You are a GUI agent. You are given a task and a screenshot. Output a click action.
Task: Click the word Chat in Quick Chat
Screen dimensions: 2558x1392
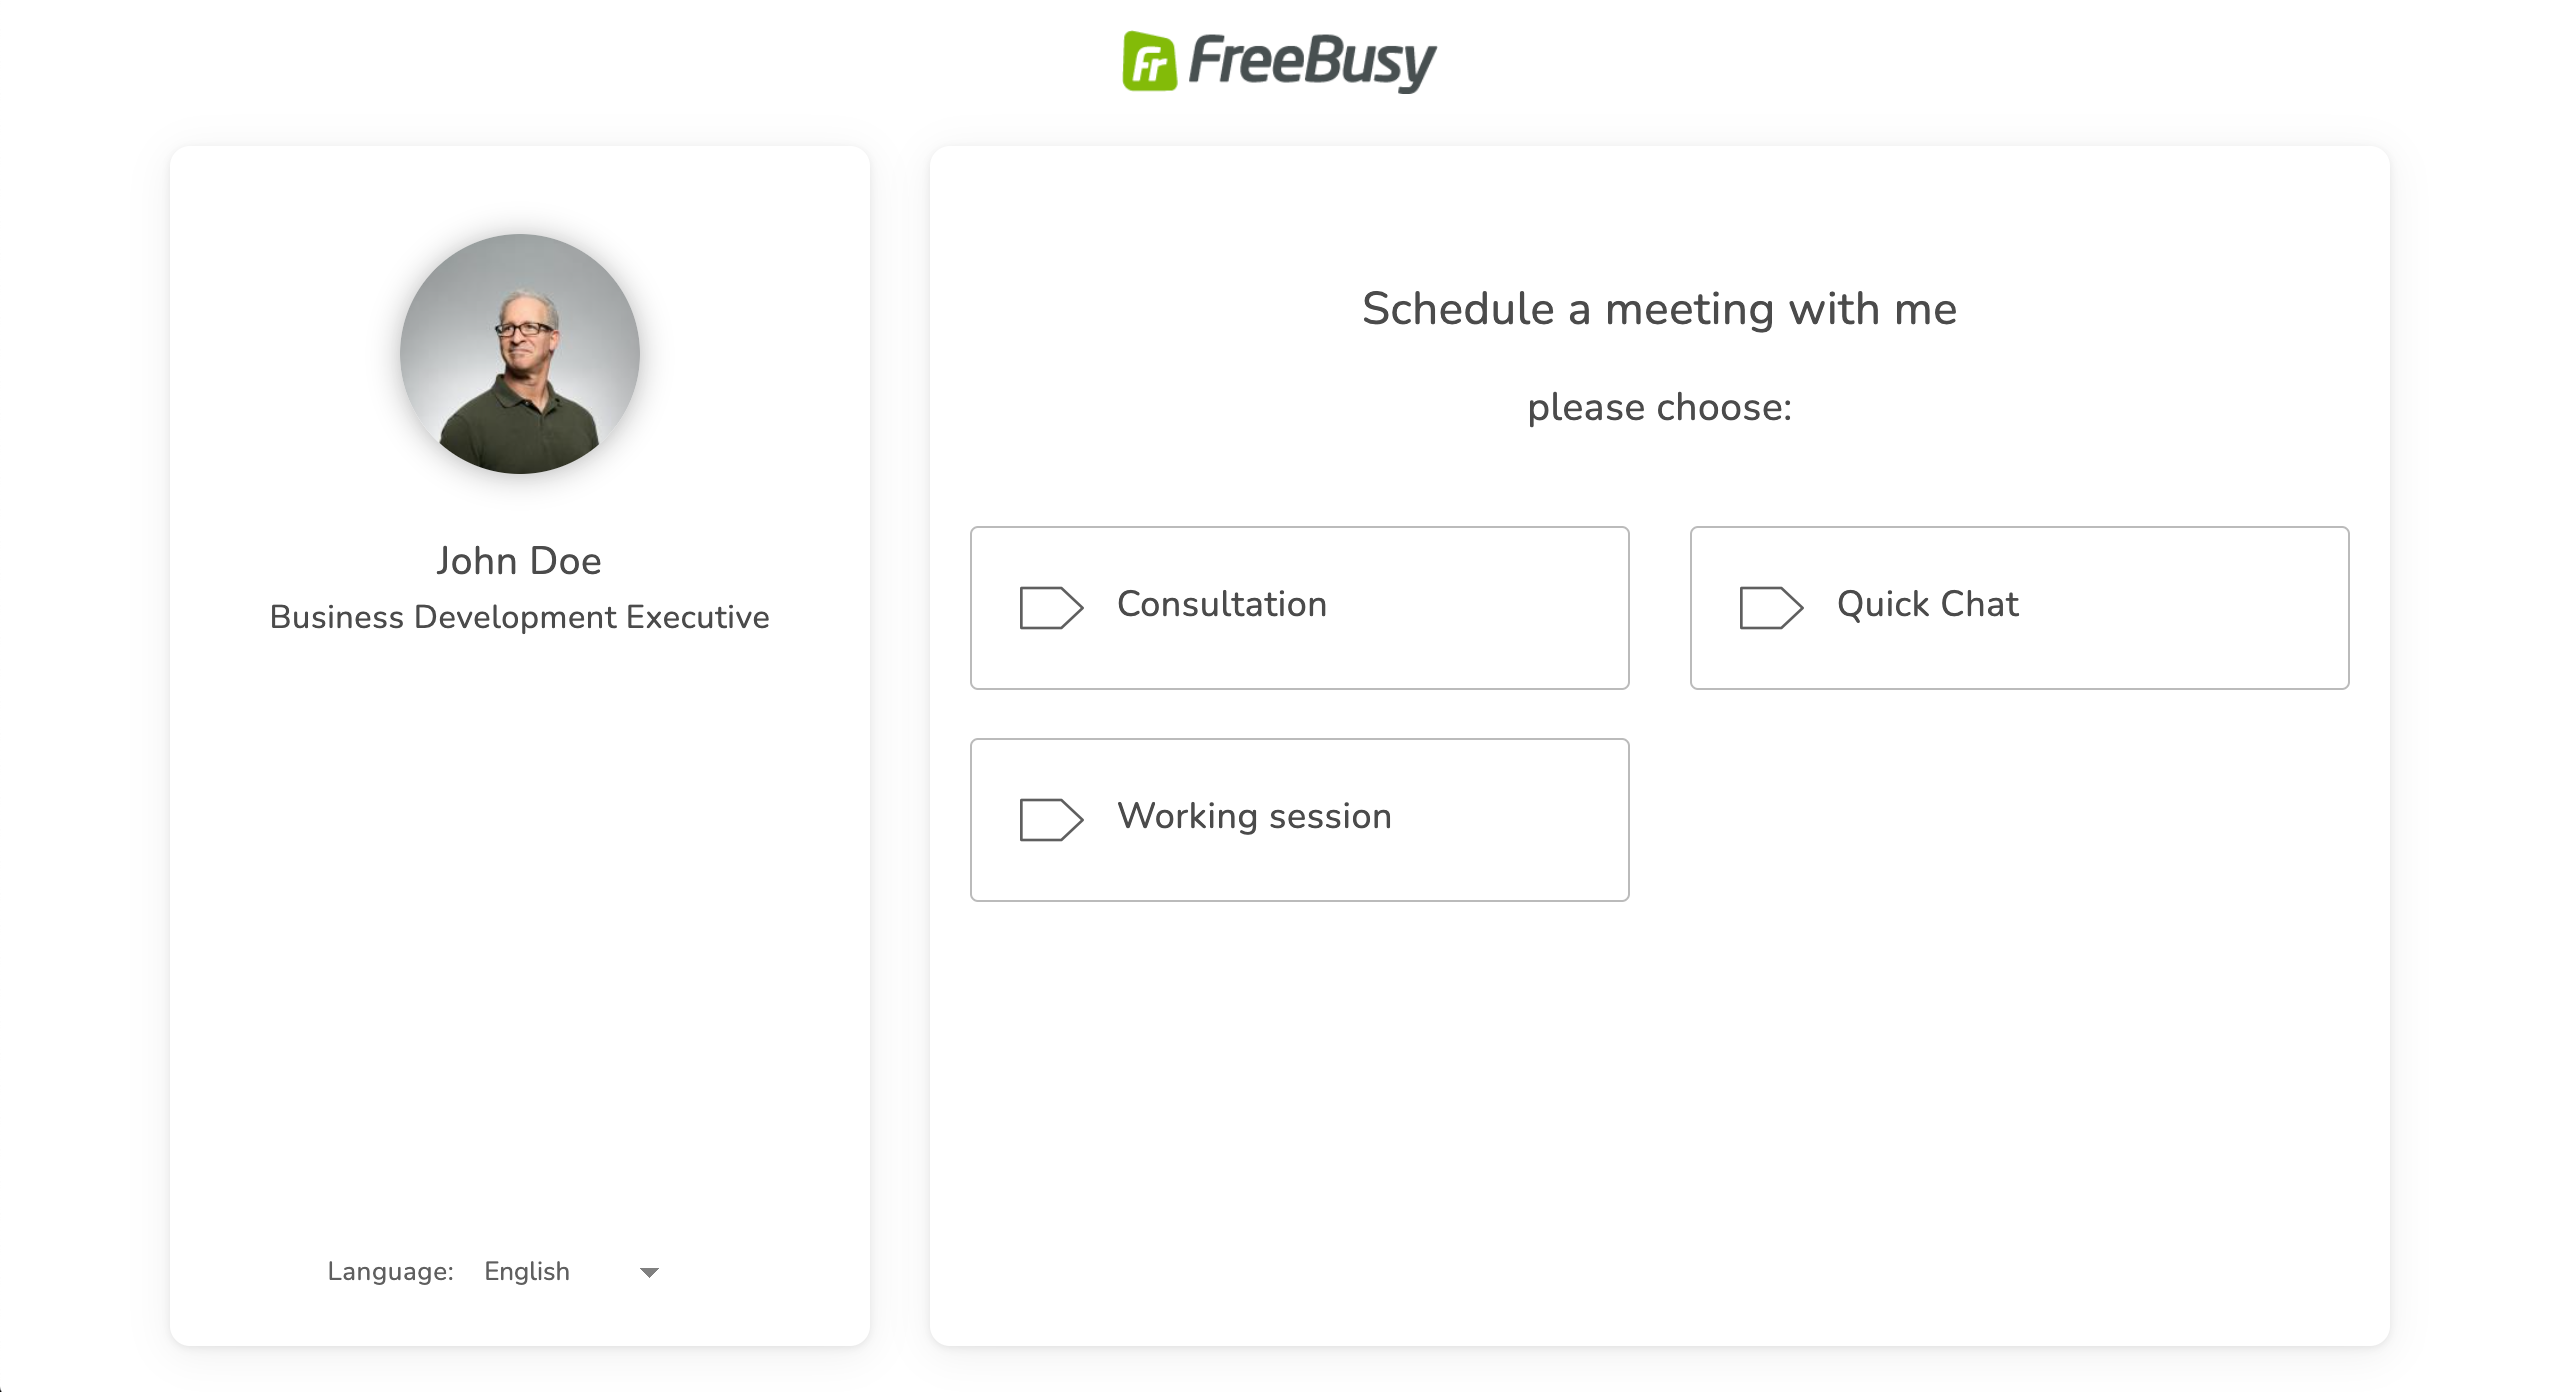(x=1979, y=604)
